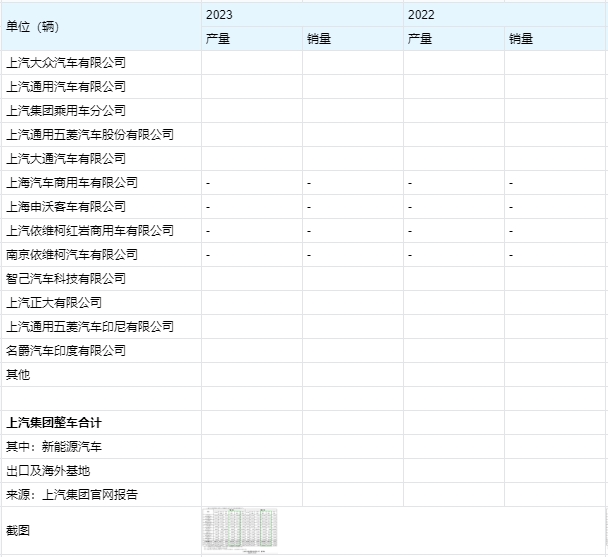The height and width of the screenshot is (557, 608).
Task: Click empty 2023 产量 cell for 上汽大众汽车有限公司
Action: tap(252, 63)
